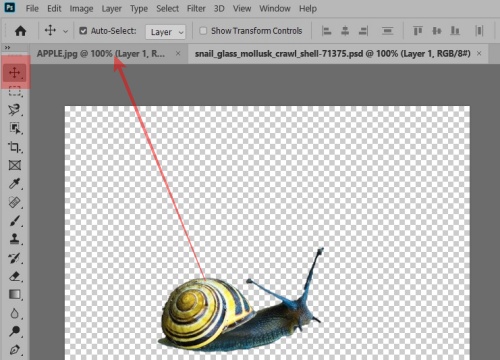Select the Lasso tool
The image size is (500, 360).
(15, 109)
